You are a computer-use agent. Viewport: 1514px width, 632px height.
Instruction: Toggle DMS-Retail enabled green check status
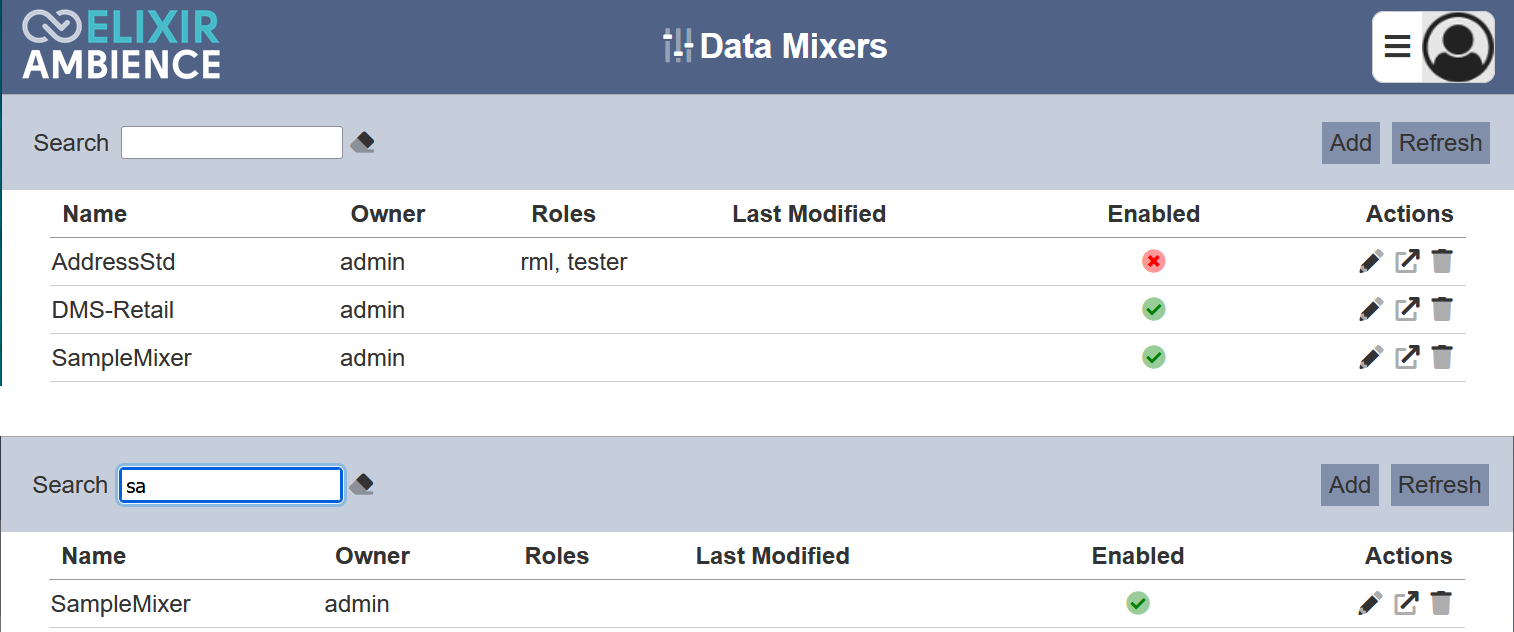[1153, 309]
